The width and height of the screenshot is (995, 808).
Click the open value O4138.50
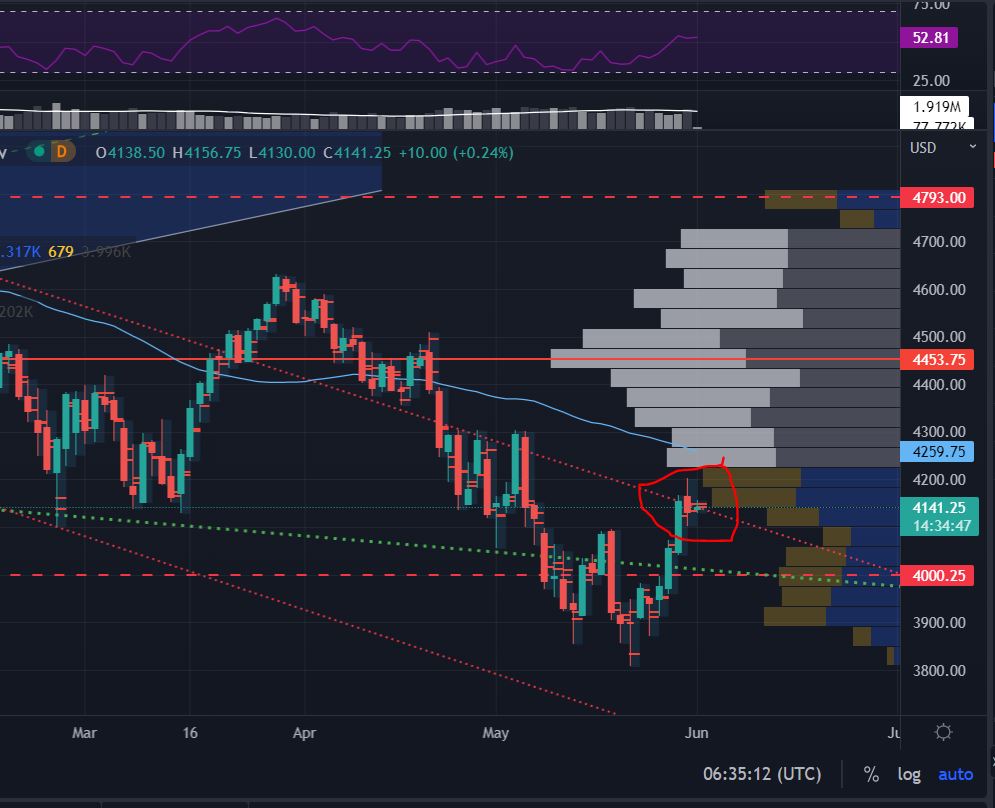(130, 152)
